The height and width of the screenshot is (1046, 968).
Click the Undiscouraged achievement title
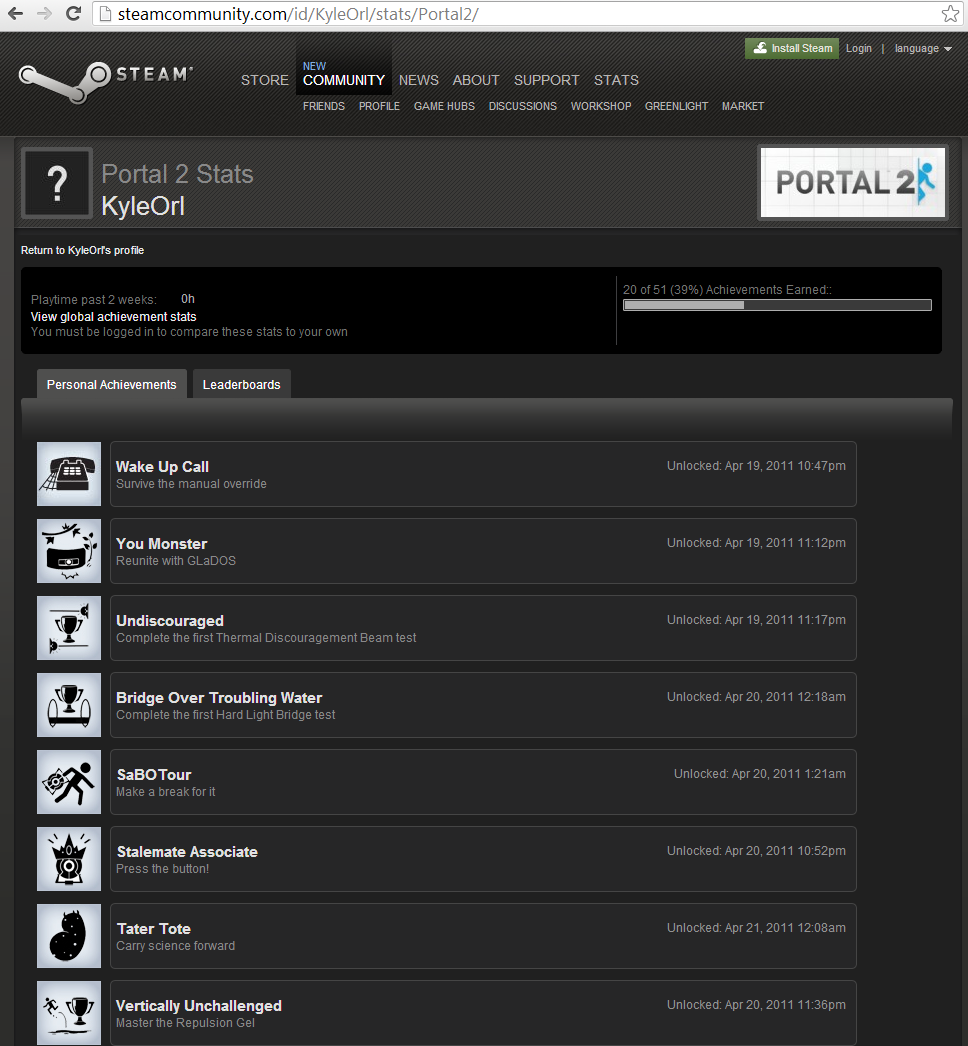170,621
